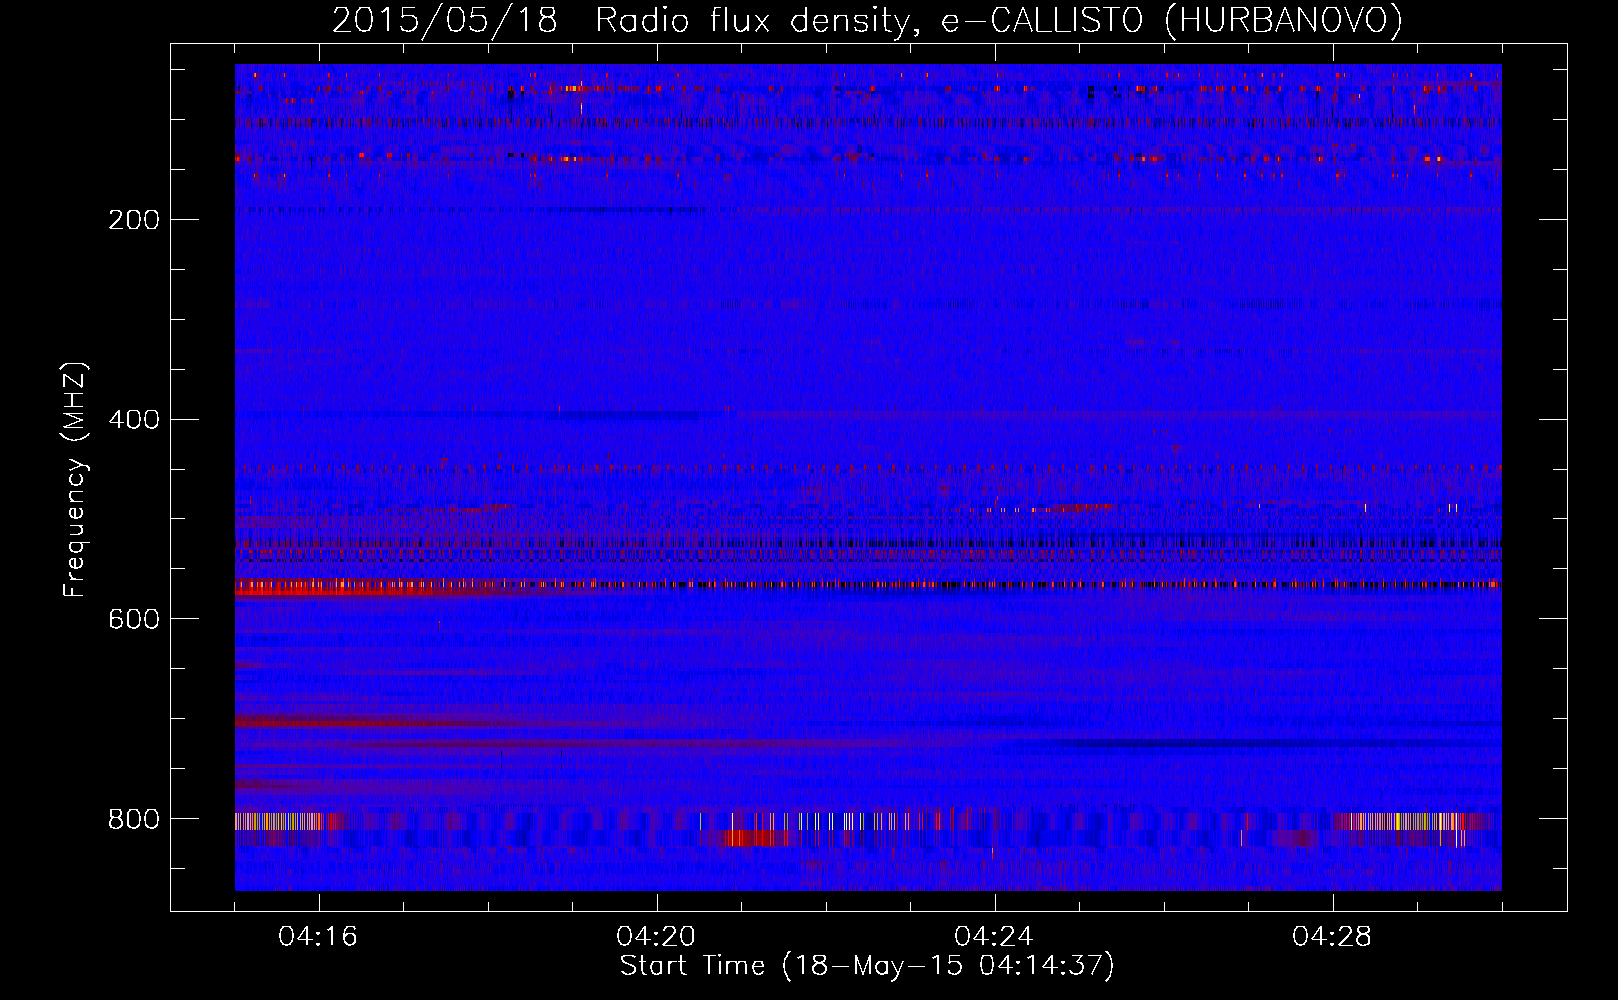Click the 04:20 time tick label

point(656,936)
